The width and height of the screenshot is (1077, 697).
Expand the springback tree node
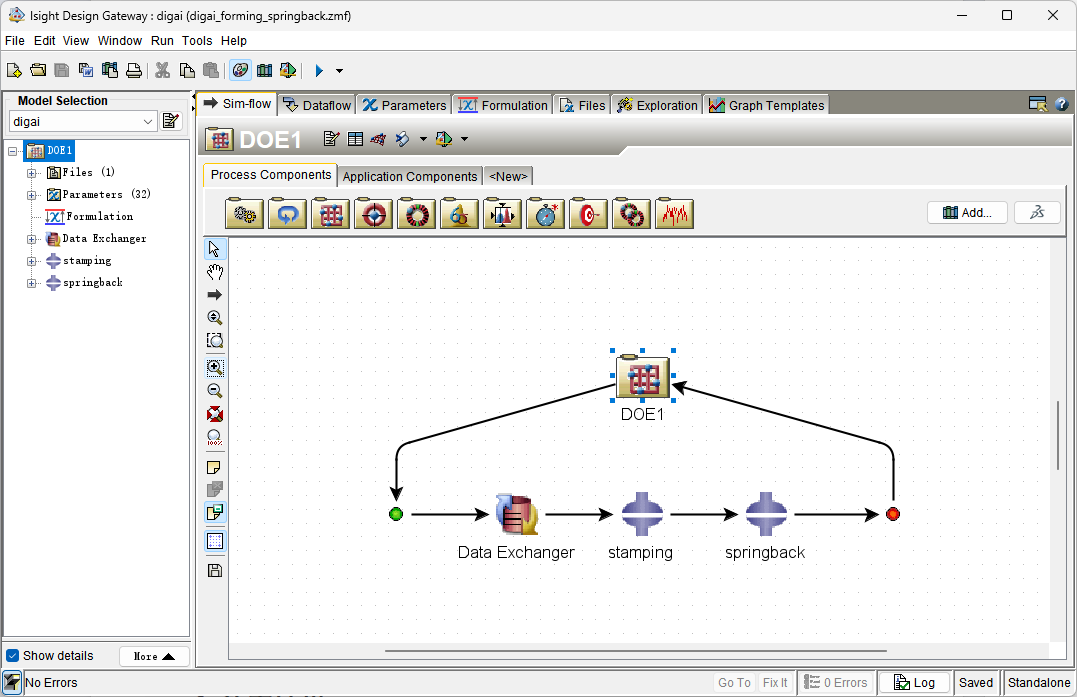point(32,283)
